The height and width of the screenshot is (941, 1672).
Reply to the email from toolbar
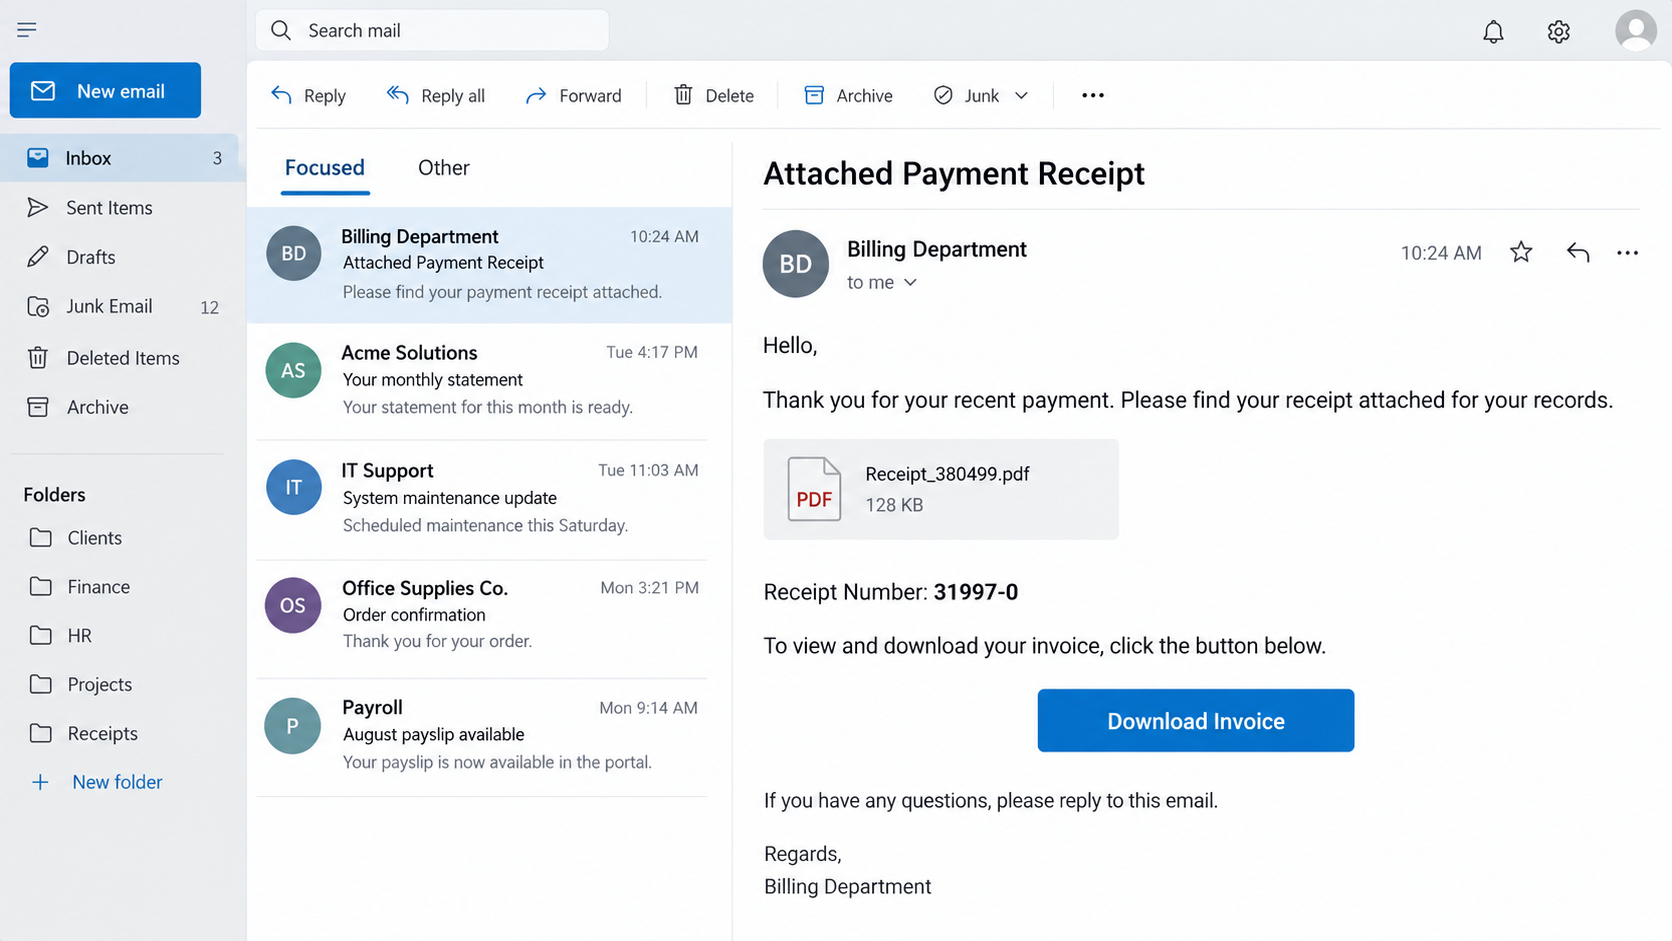tap(308, 95)
